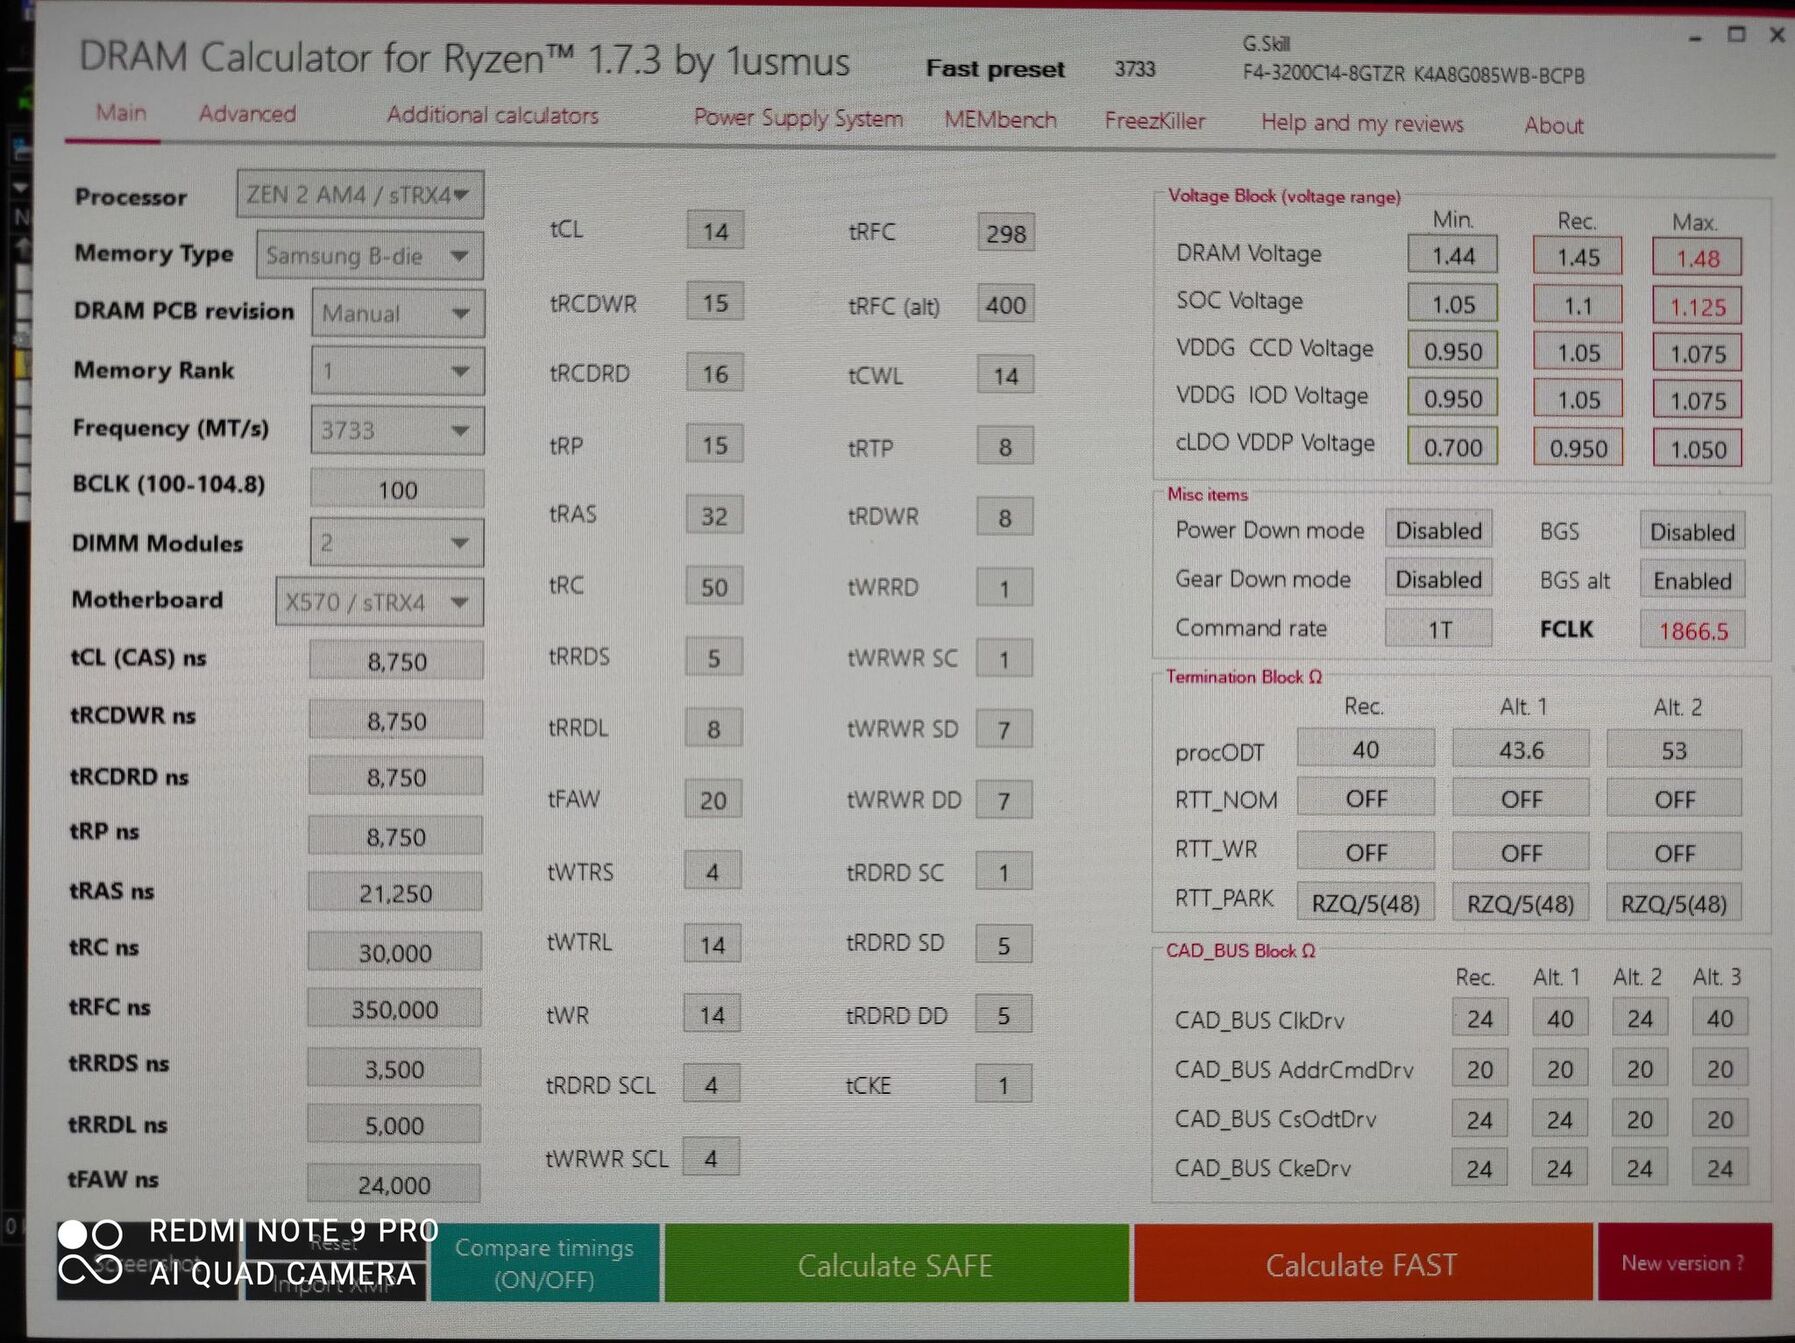This screenshot has width=1795, height=1343.
Task: Click the tRRDS ns value 3,500
Action: click(394, 1069)
